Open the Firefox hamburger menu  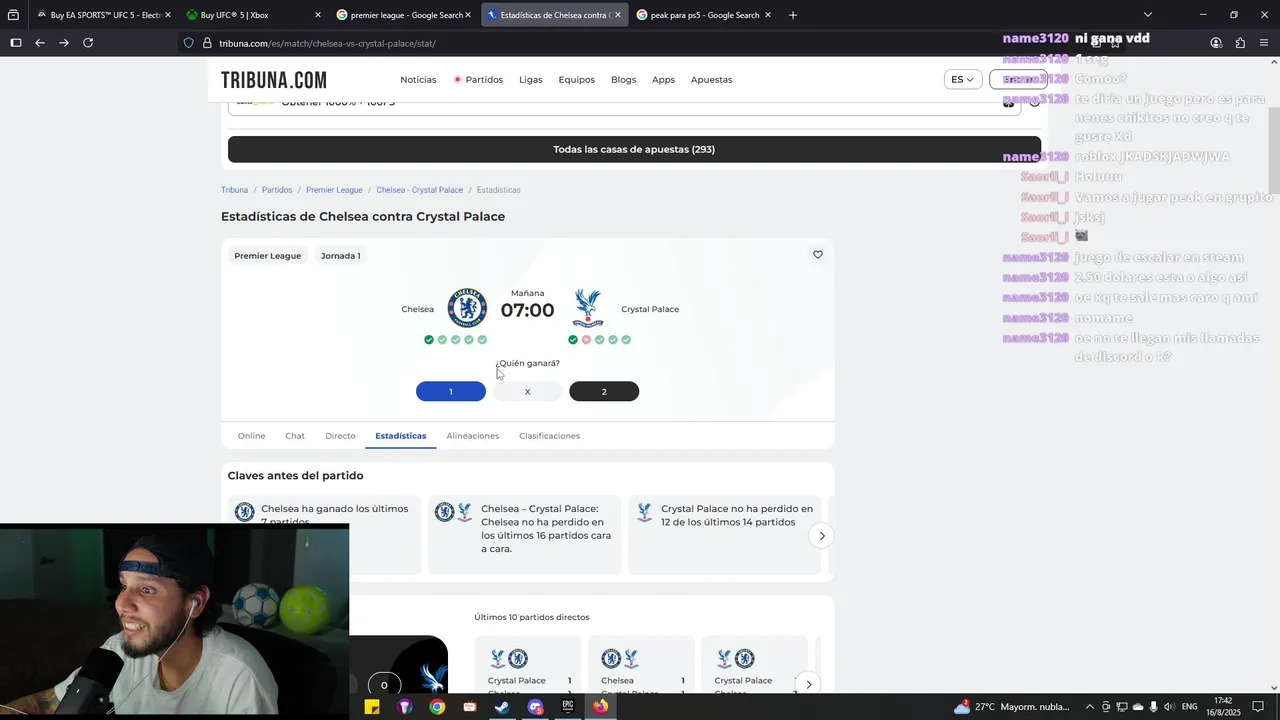tap(1264, 43)
